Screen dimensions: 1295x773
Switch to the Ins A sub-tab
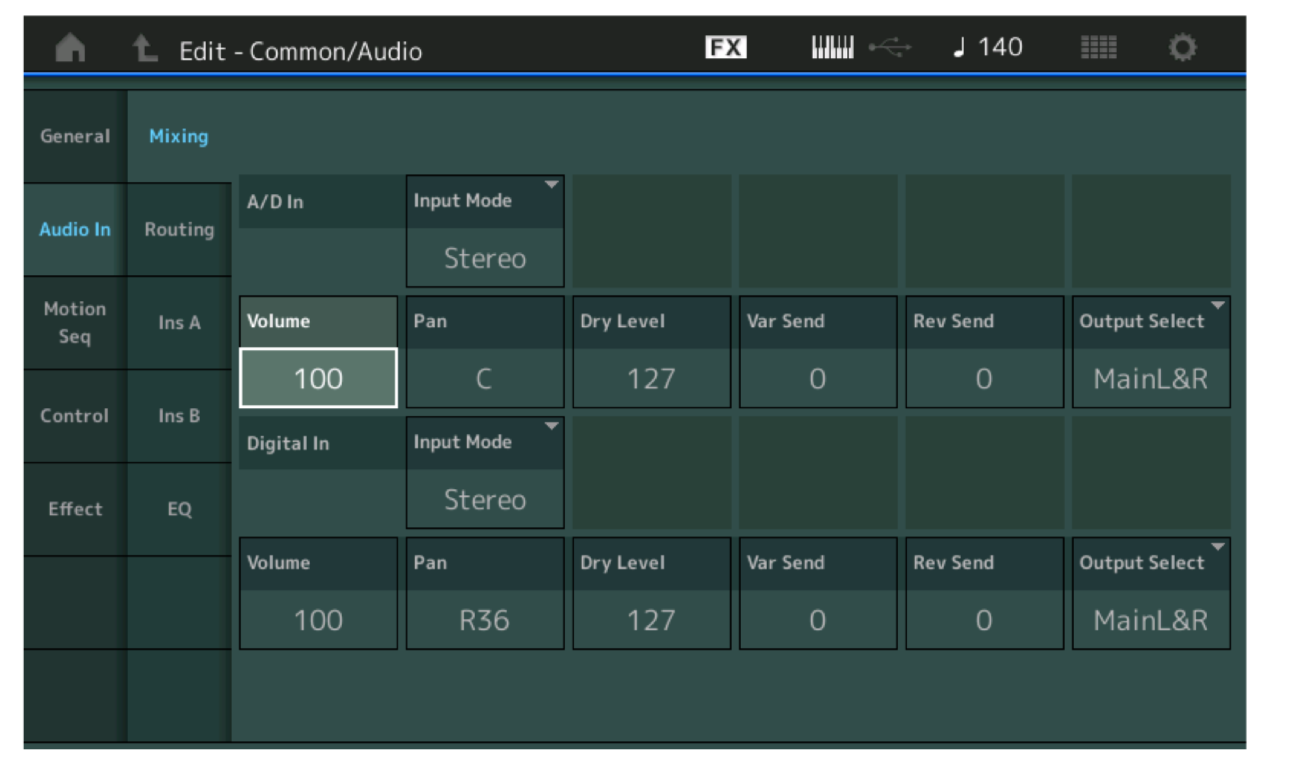coord(179,323)
